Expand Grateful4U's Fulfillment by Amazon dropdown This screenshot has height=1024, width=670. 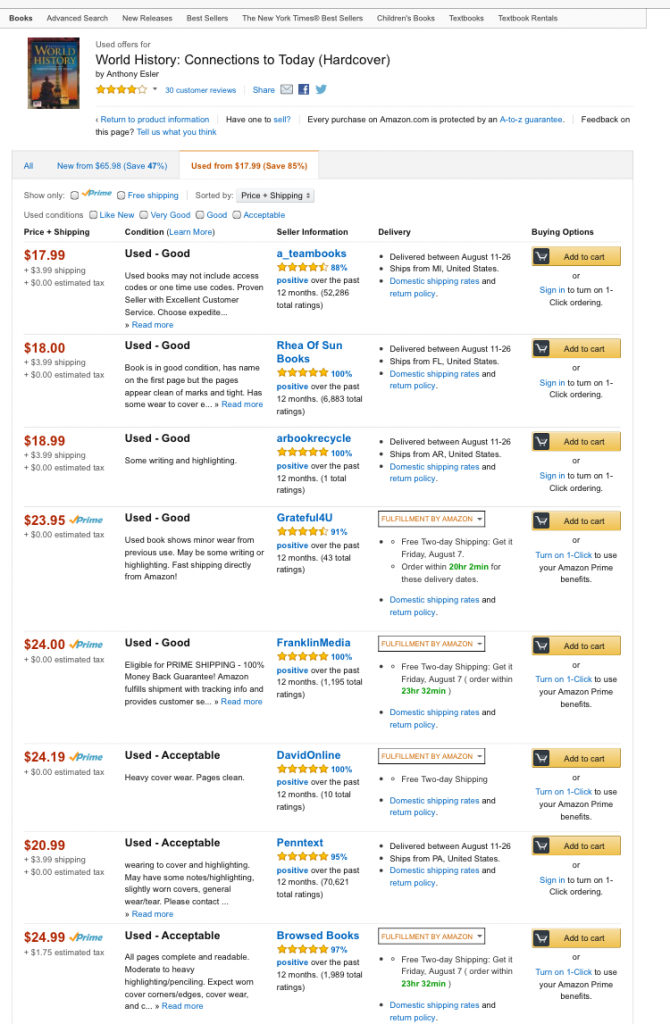click(x=431, y=519)
